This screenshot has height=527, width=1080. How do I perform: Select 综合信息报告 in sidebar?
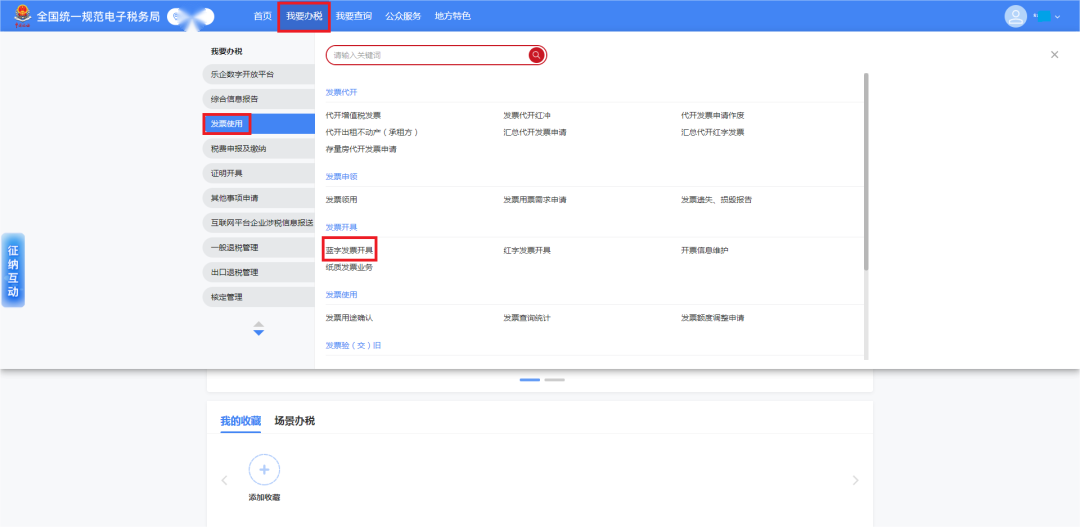pyautogui.click(x=259, y=99)
